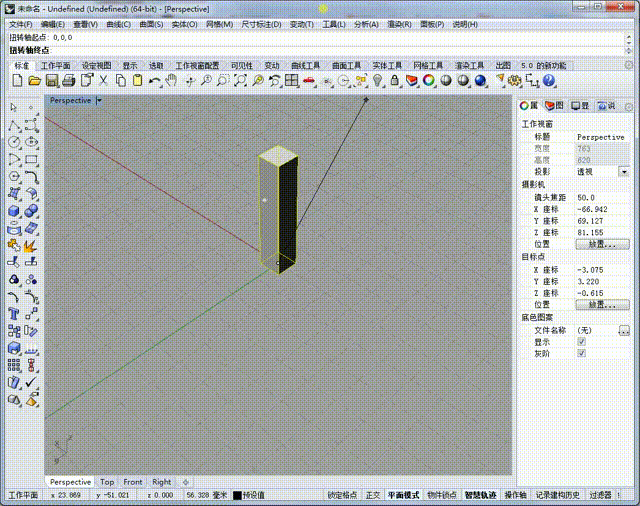Open the 图 layers panel tab
This screenshot has height=506, width=640.
click(x=555, y=106)
